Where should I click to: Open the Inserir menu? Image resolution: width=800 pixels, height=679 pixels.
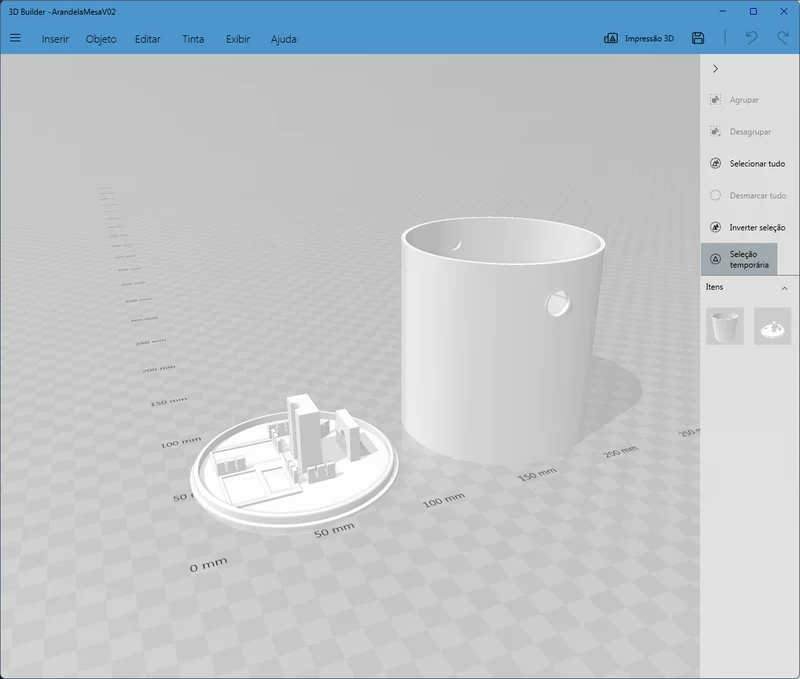(55, 39)
